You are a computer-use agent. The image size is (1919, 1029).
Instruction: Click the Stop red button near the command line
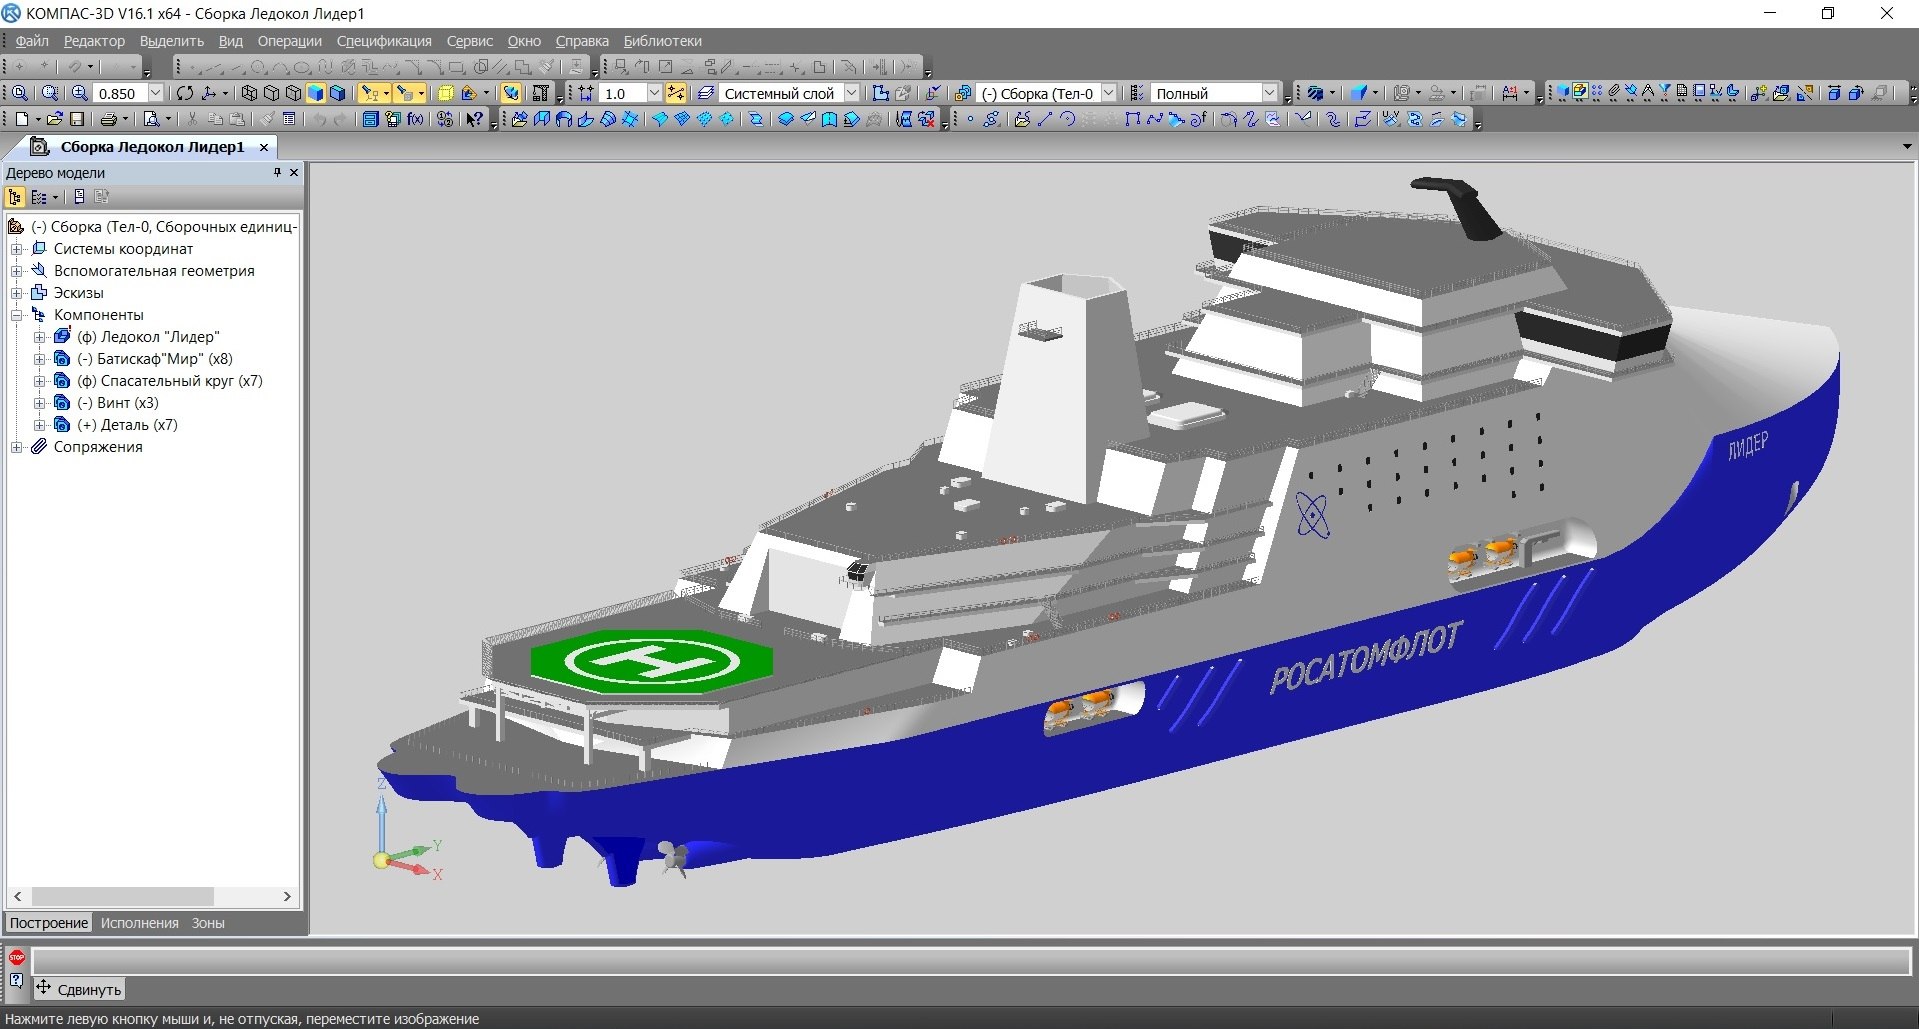[17, 958]
